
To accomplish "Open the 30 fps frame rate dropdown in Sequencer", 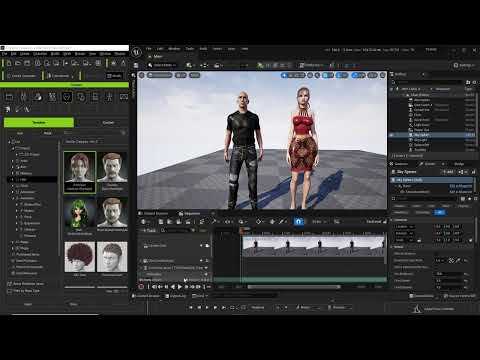I will pyautogui.click(x=319, y=221).
